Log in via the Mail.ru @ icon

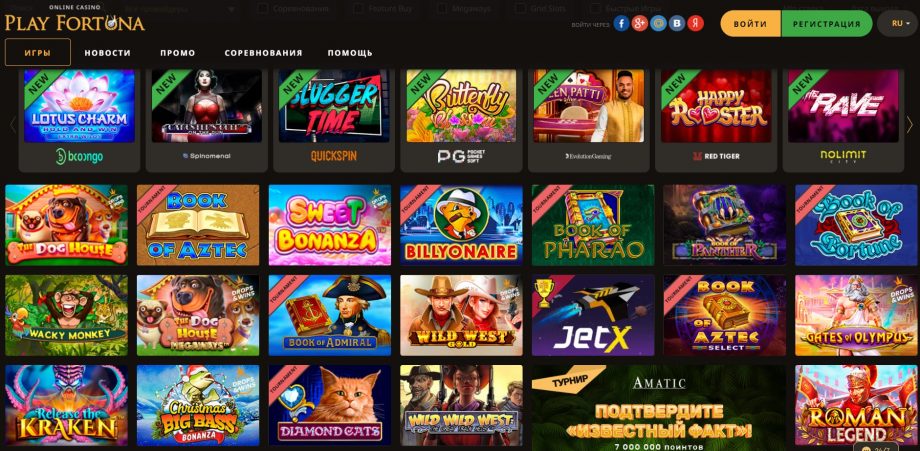click(658, 23)
